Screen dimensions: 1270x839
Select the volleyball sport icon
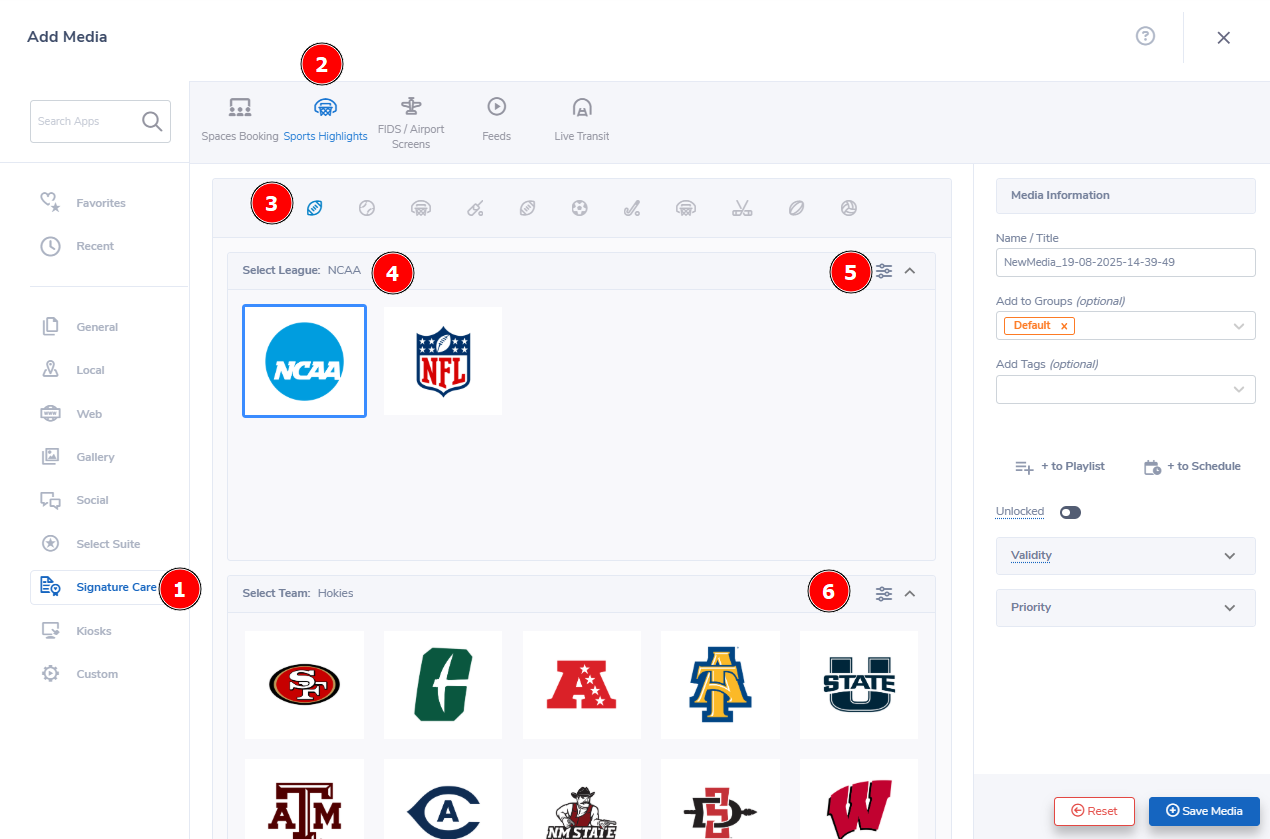(849, 208)
